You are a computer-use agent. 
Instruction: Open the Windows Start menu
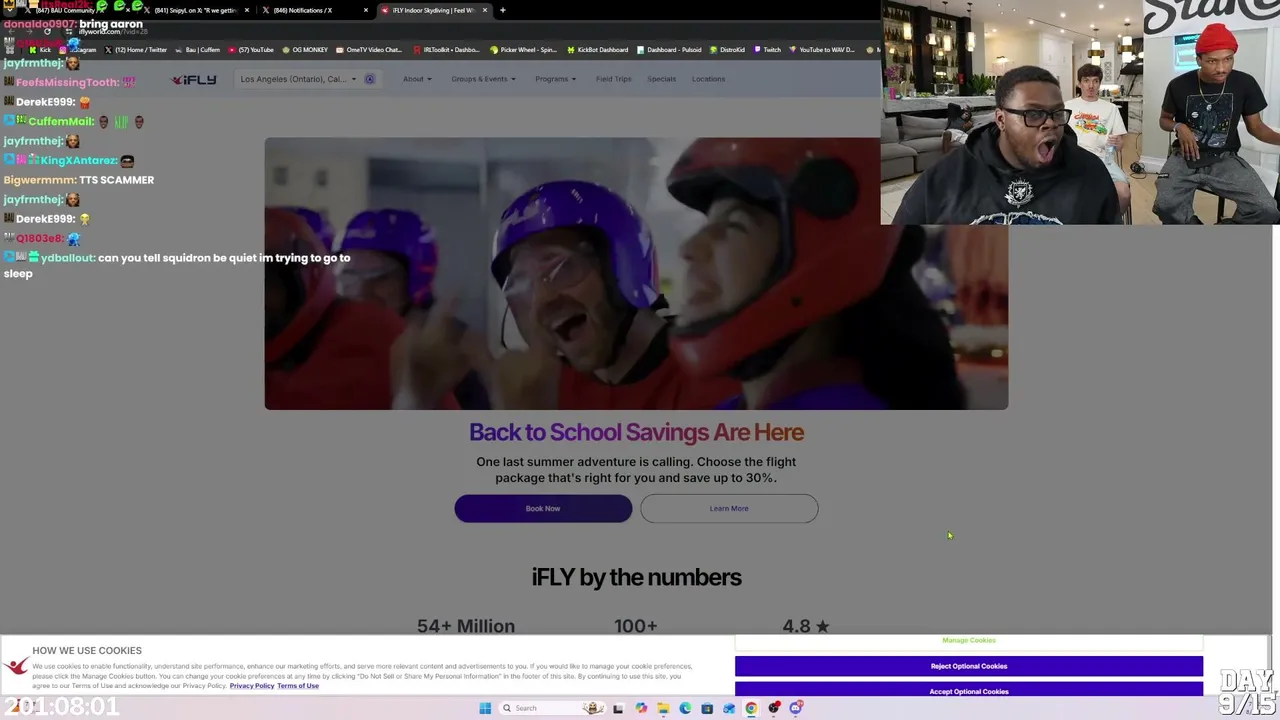click(x=485, y=708)
